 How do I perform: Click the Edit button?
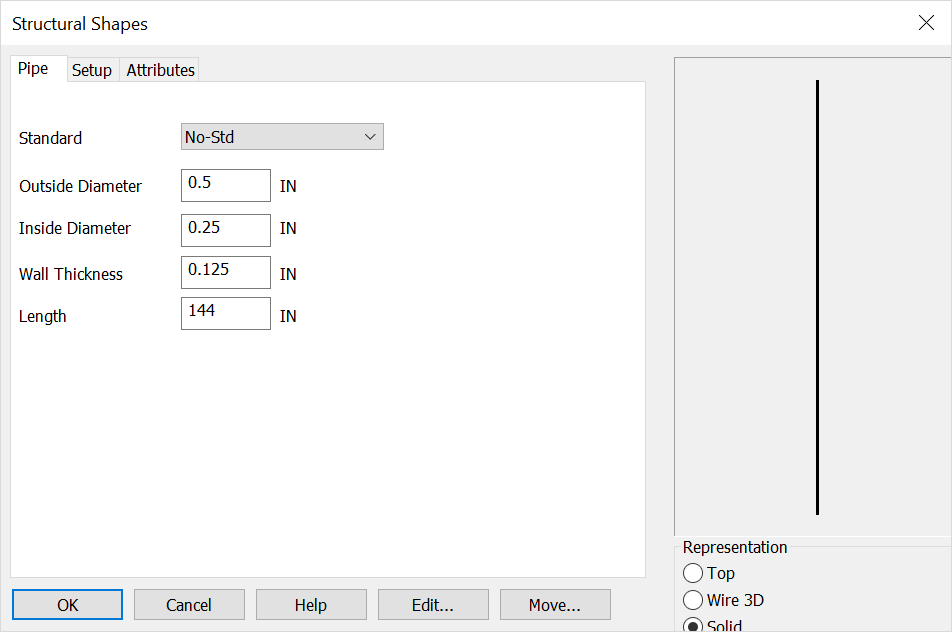[x=433, y=604]
